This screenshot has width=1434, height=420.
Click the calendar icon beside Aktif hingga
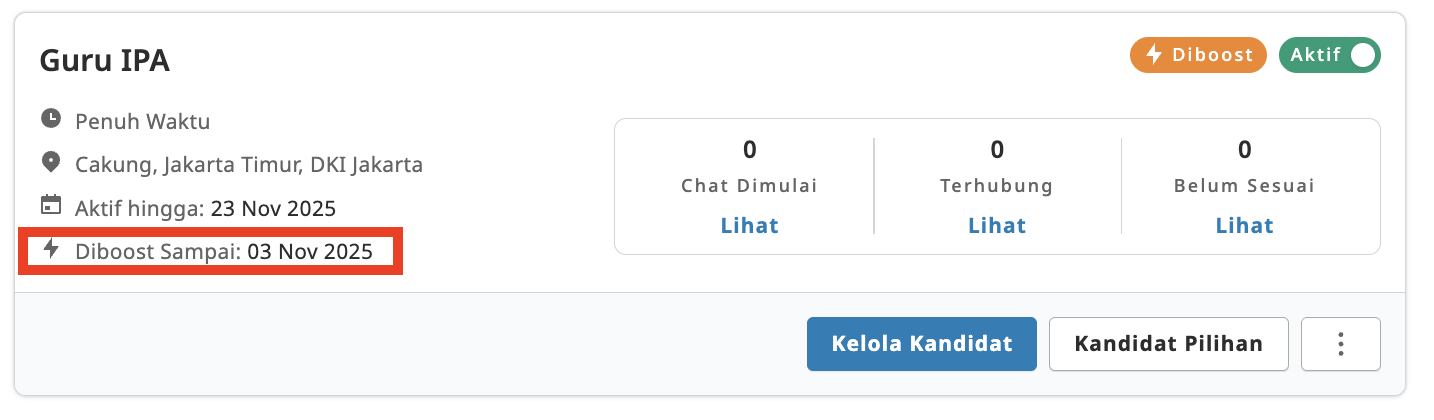pyautogui.click(x=50, y=206)
